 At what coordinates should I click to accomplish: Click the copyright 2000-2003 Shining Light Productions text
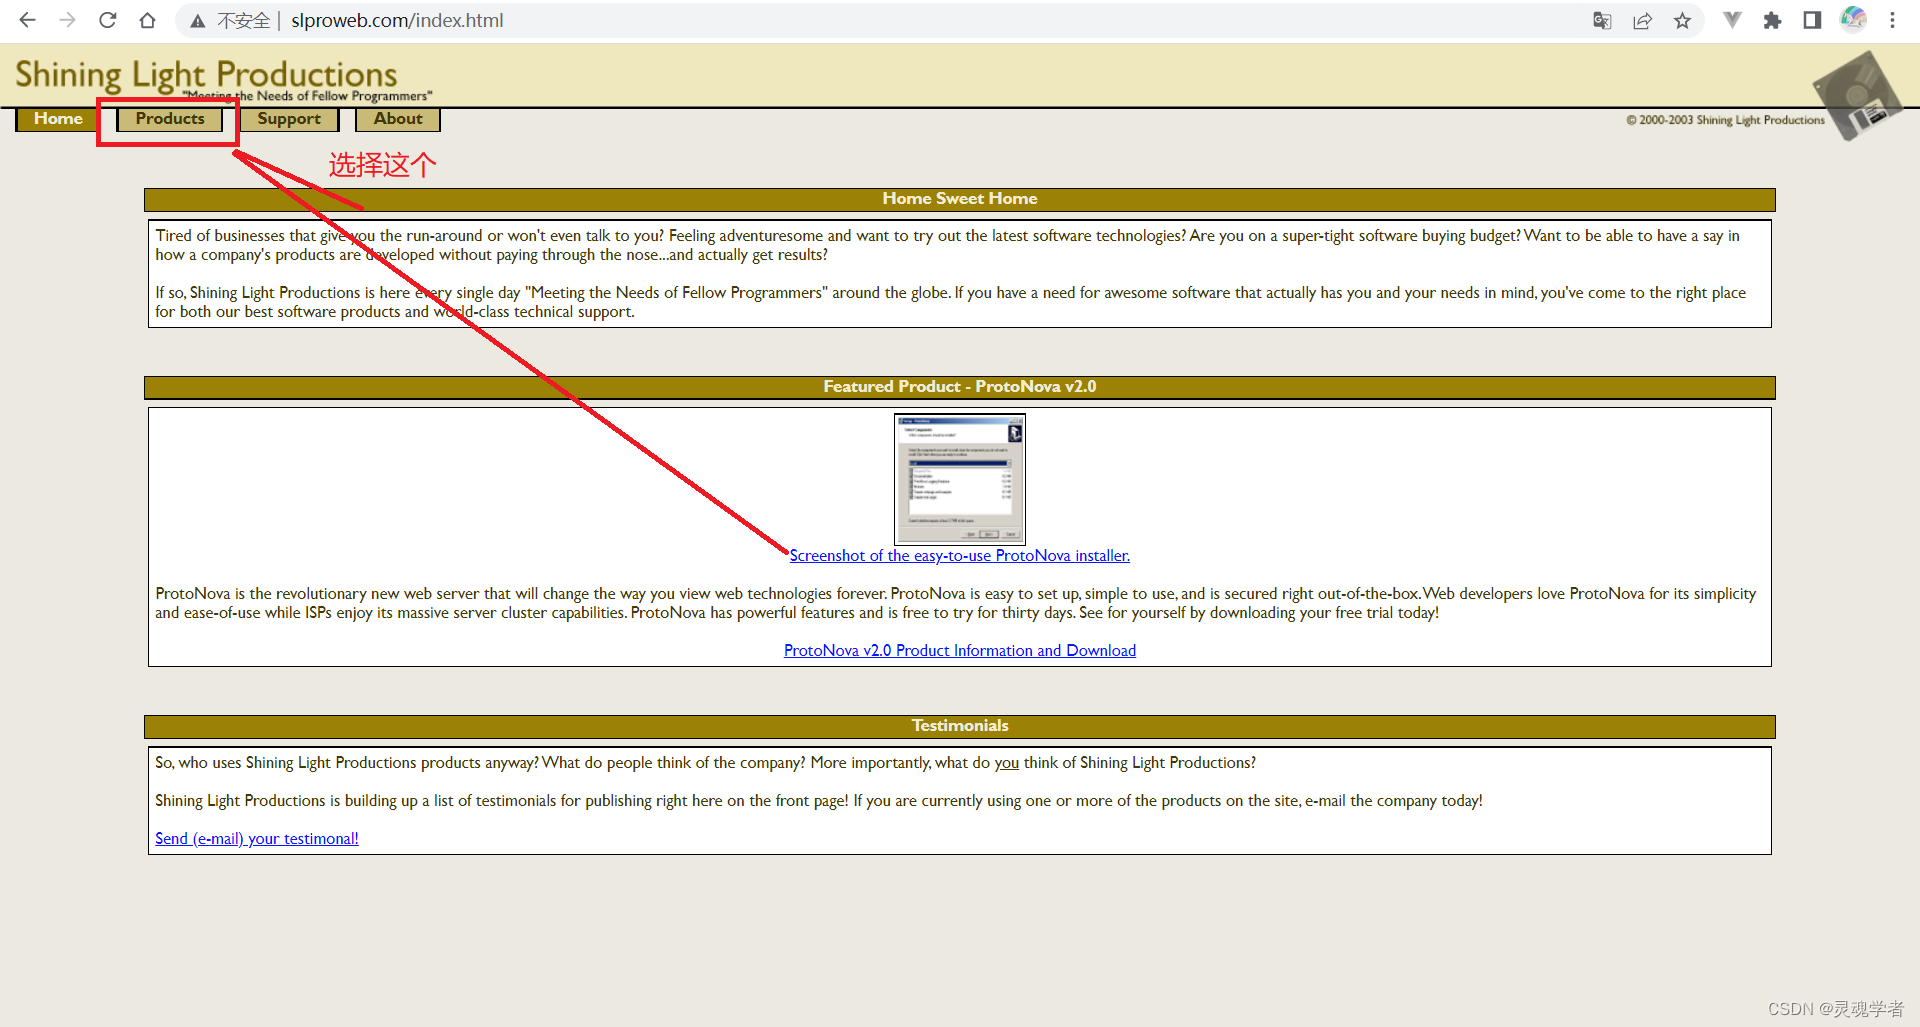[1725, 120]
